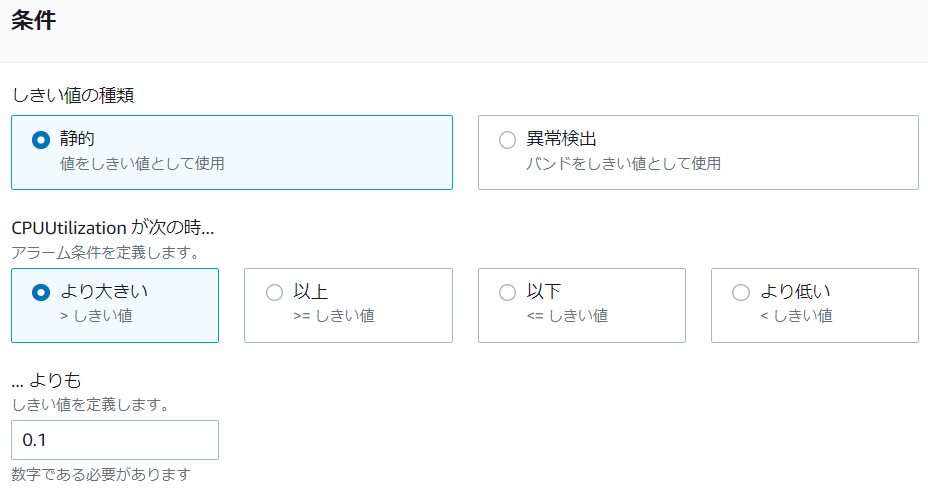Image resolution: width=928 pixels, height=493 pixels.
Task: Click the 数字である必要があります hint text
Action: point(100,474)
